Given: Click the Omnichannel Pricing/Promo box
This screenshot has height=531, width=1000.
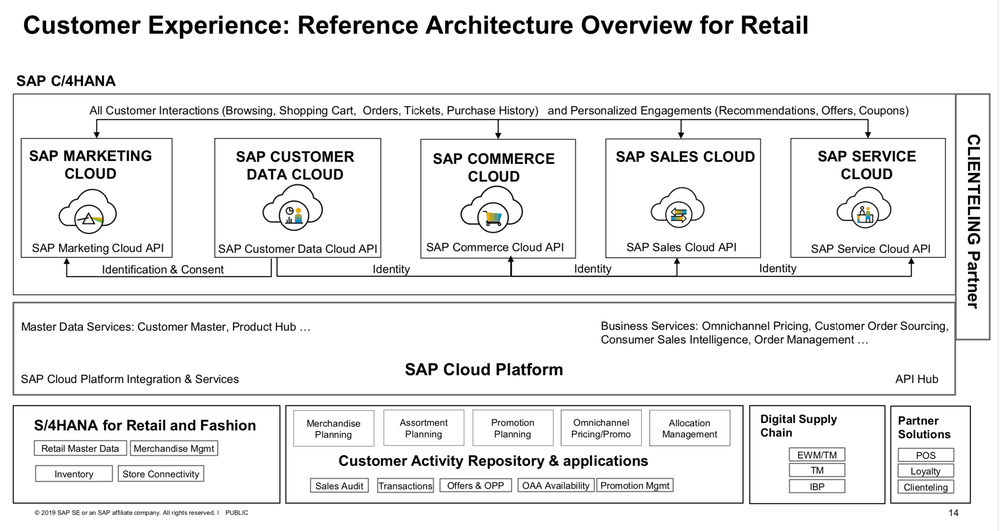Looking at the screenshot, I should (601, 428).
